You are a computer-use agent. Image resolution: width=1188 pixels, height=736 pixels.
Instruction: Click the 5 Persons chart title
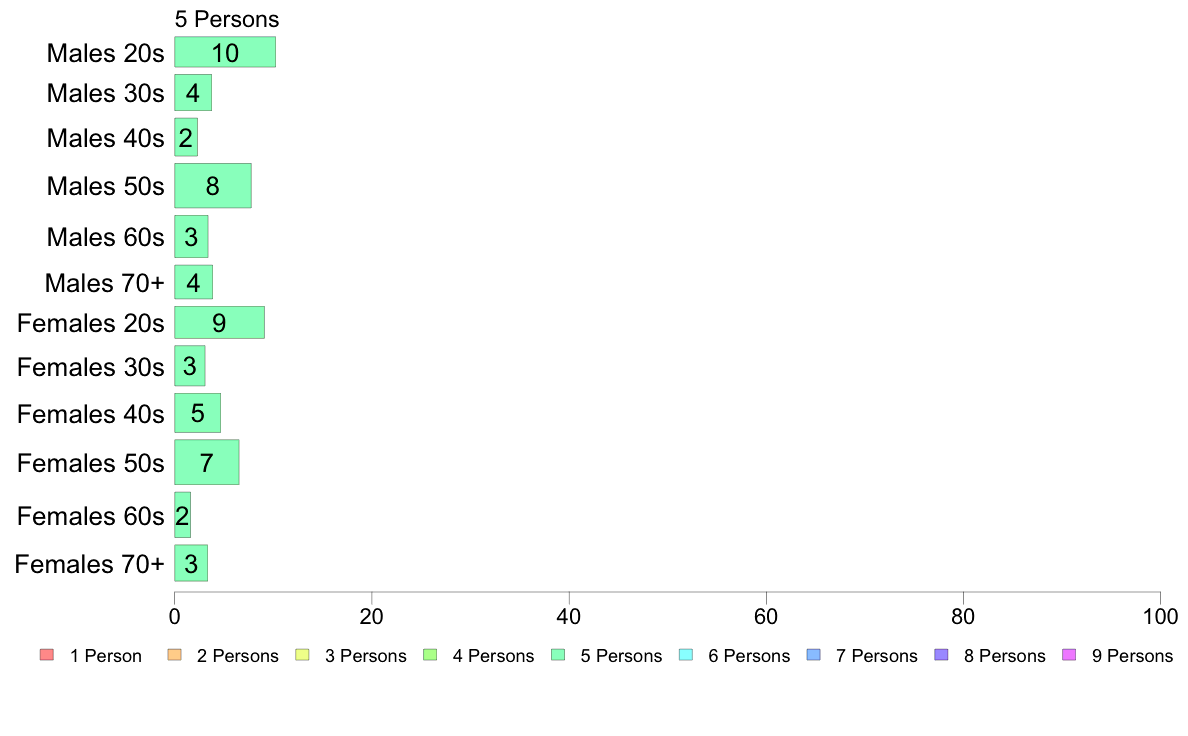coord(227,19)
